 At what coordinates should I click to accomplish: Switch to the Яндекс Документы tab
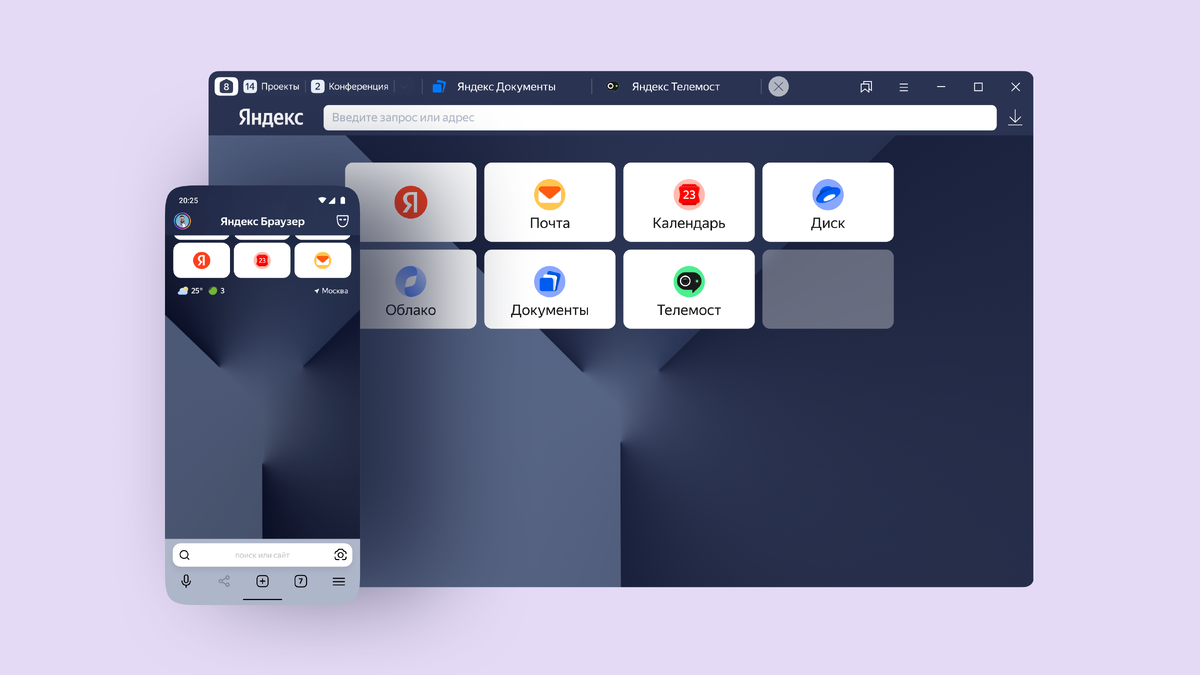pos(506,87)
